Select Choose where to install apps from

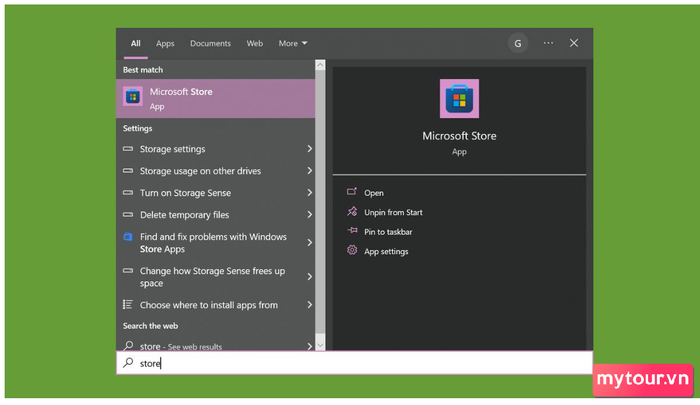208,305
